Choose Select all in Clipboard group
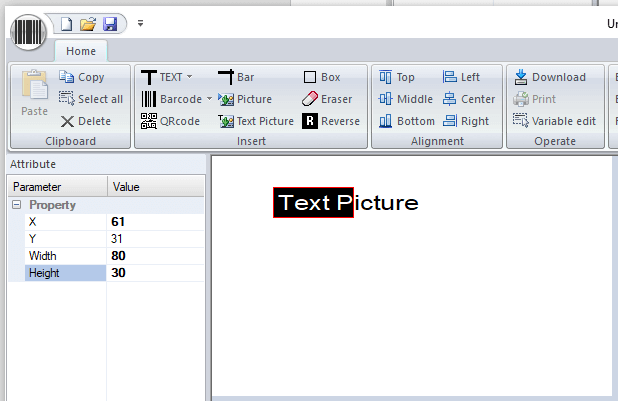The height and width of the screenshot is (401, 618). [91, 99]
